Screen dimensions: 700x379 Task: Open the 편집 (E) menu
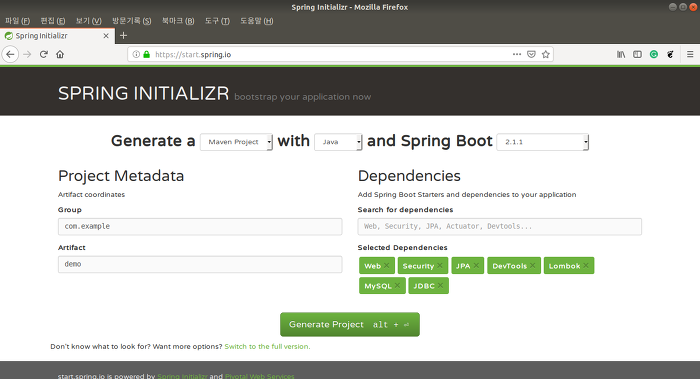[x=53, y=21]
